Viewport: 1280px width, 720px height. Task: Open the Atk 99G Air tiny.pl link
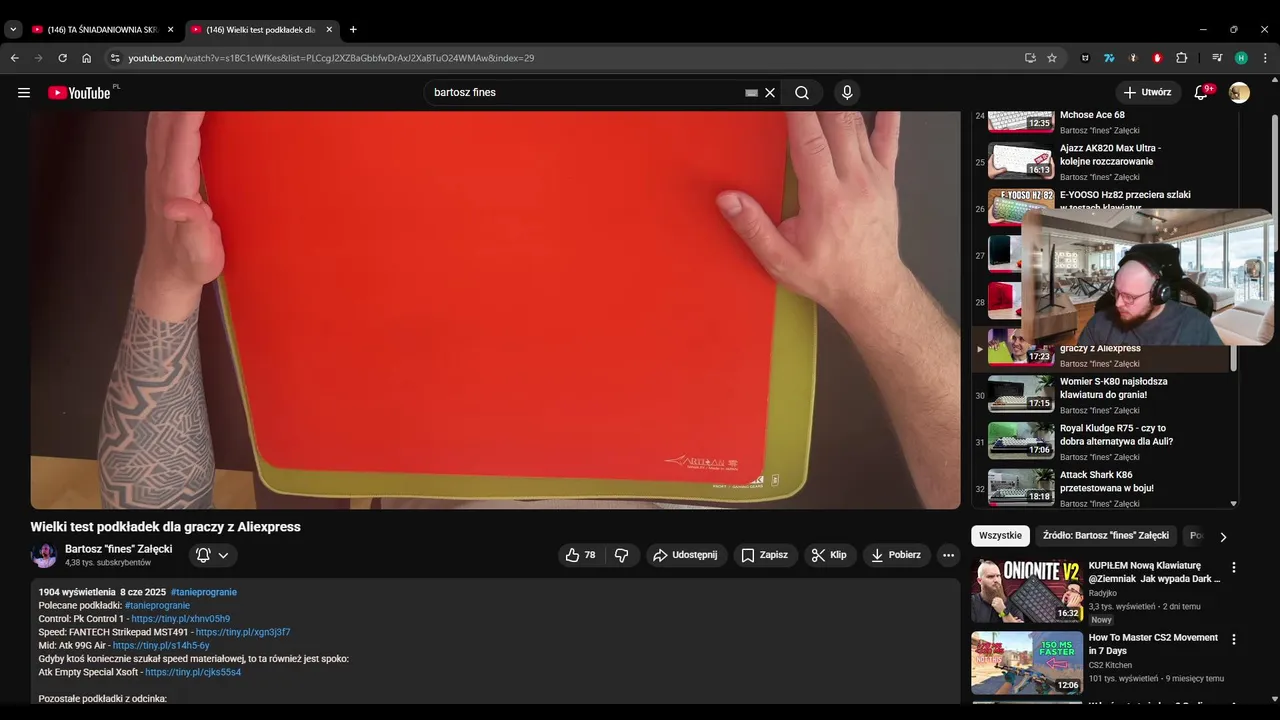(161, 646)
